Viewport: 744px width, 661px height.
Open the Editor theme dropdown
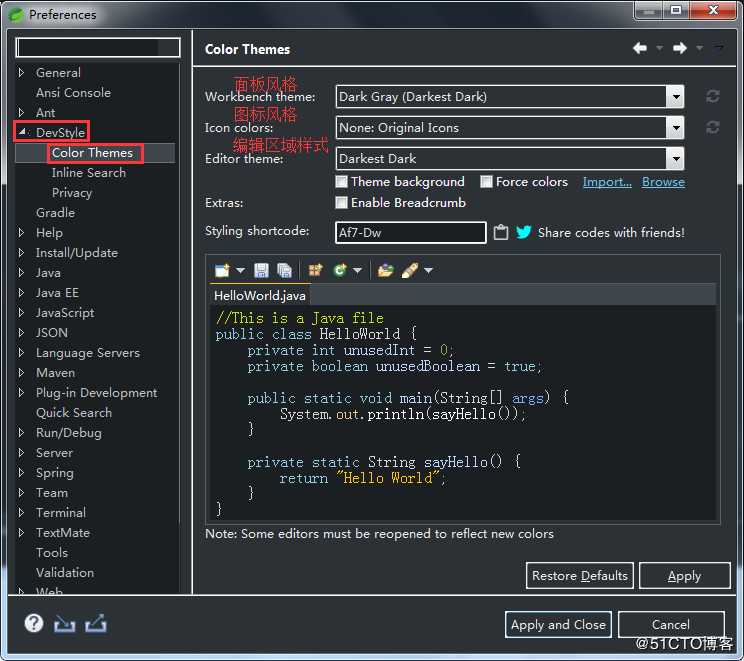click(x=676, y=159)
